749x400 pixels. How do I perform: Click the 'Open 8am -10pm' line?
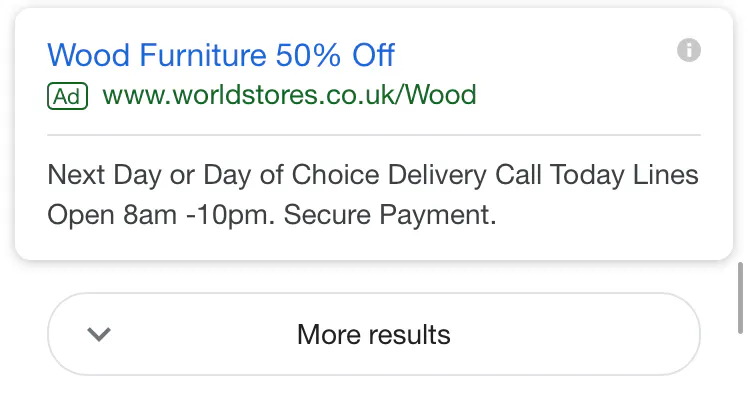pos(157,215)
